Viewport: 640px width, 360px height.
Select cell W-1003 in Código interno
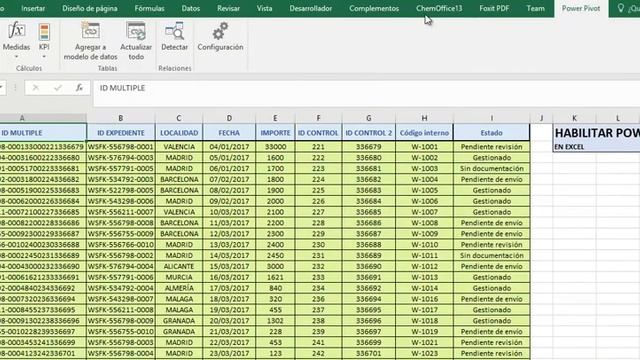[424, 168]
